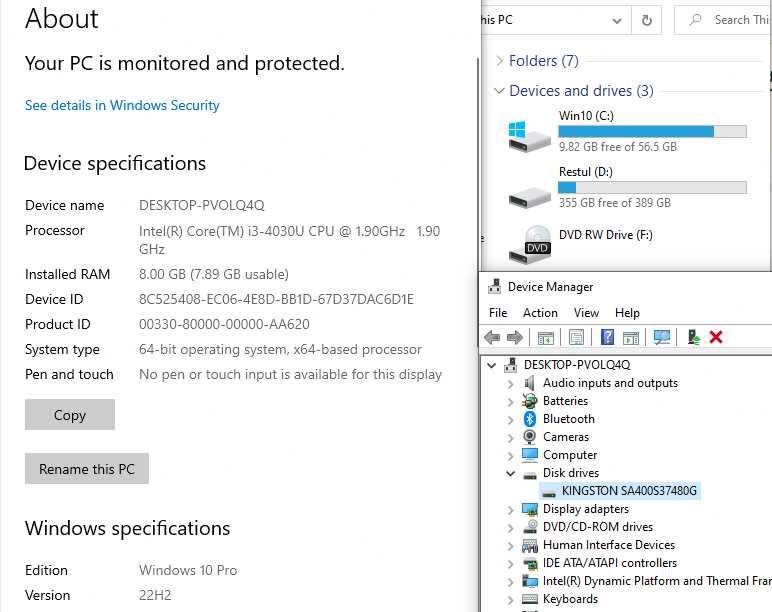Expand the Folders (7) section
The width and height of the screenshot is (772, 612).
click(499, 61)
